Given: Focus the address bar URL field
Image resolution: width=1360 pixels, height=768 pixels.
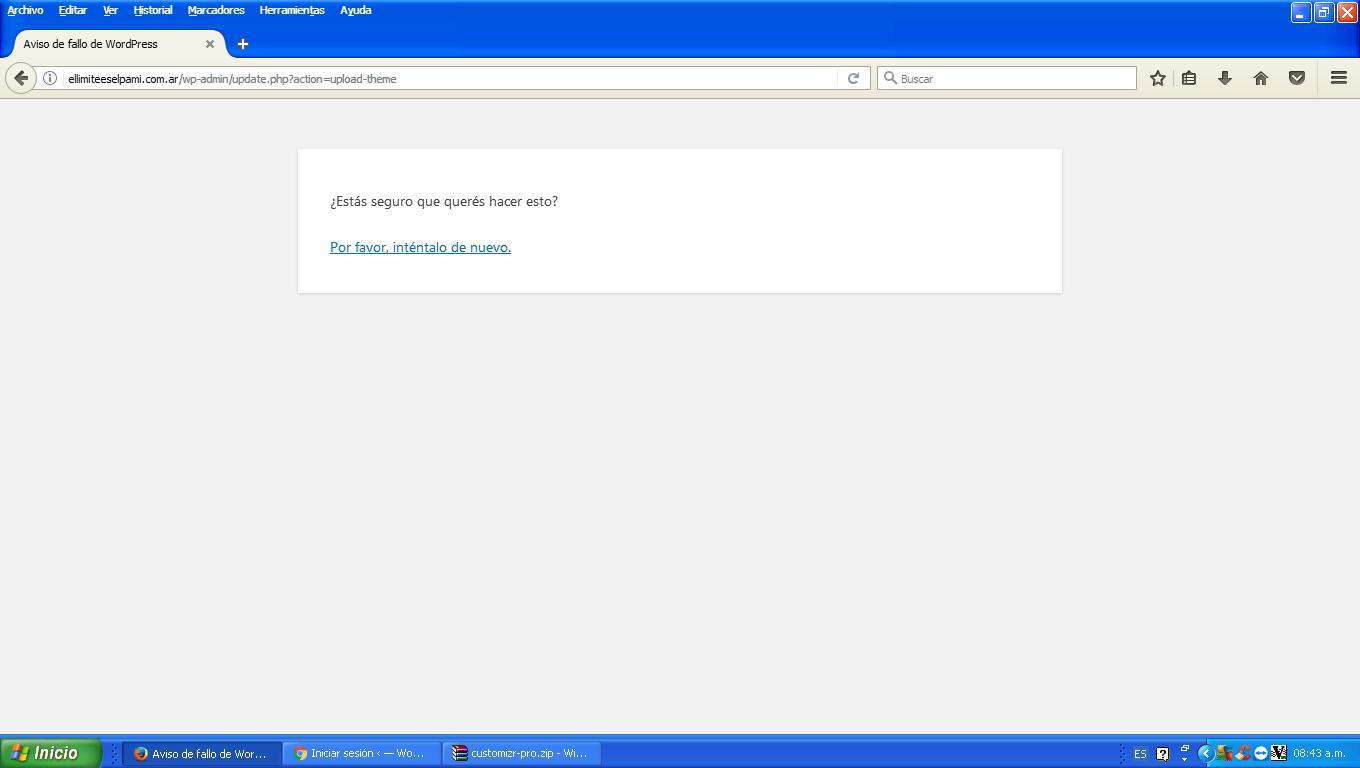Looking at the screenshot, I should click(x=450, y=78).
